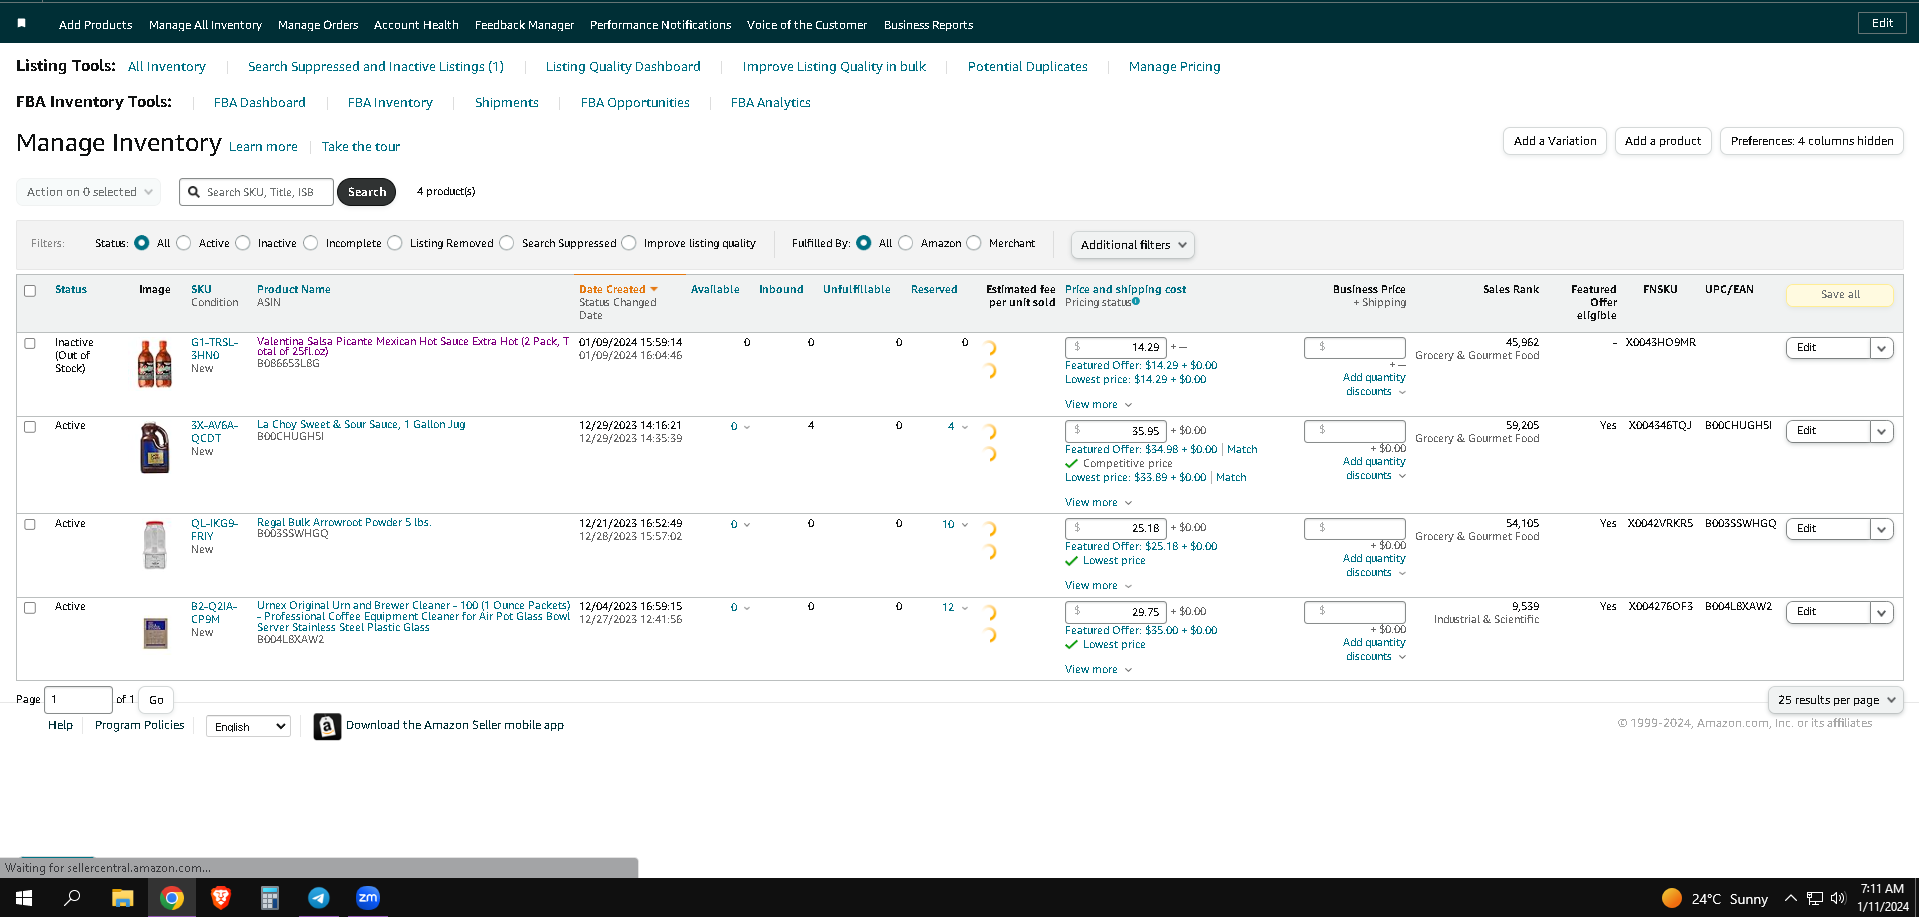Click the sunny weather icon in the taskbar
Image resolution: width=1919 pixels, height=917 pixels.
point(1671,898)
